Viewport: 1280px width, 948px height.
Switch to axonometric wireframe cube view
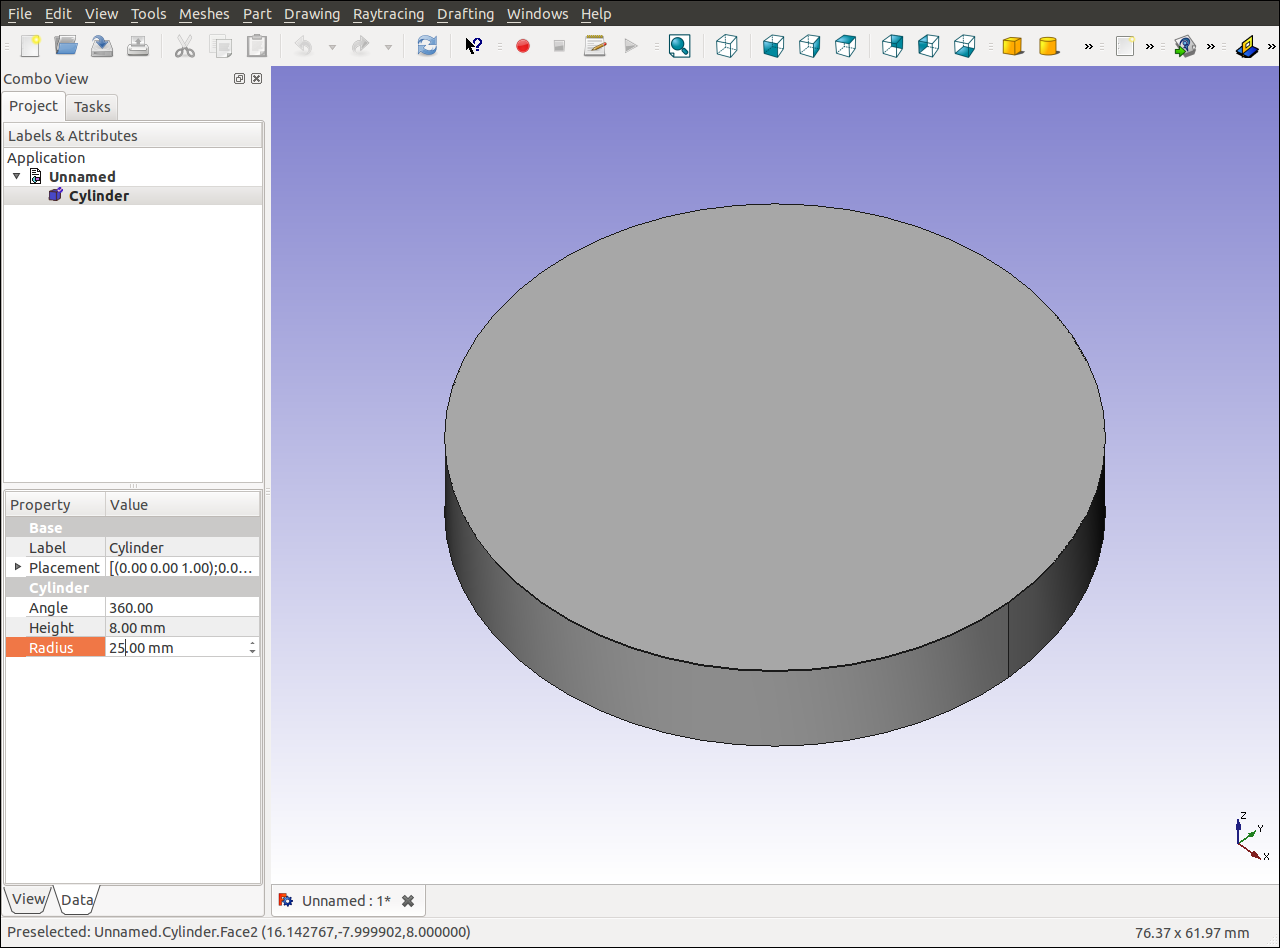click(727, 46)
